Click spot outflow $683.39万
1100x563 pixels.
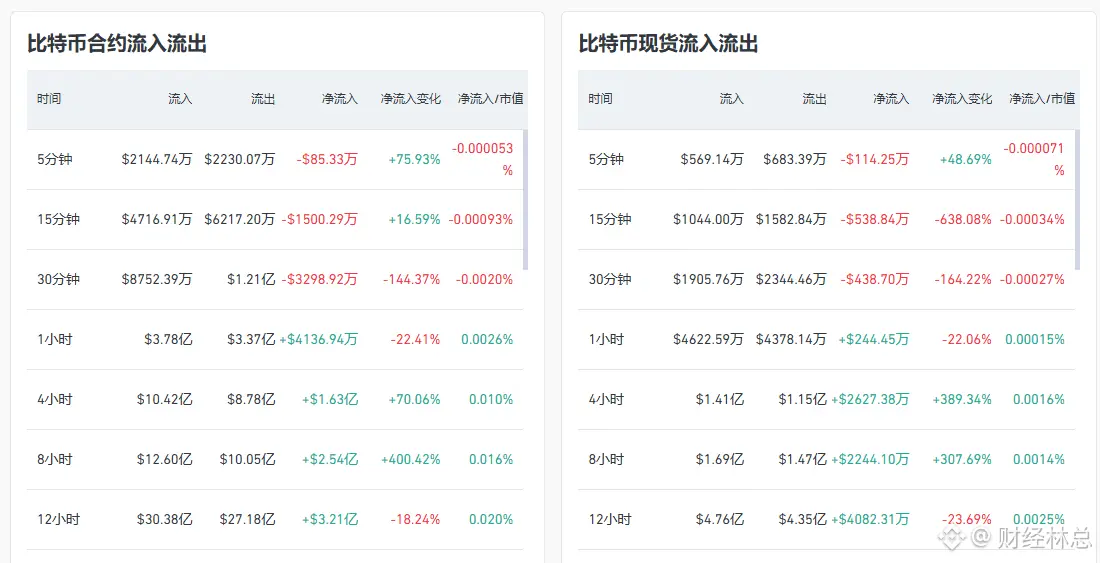[x=795, y=159]
